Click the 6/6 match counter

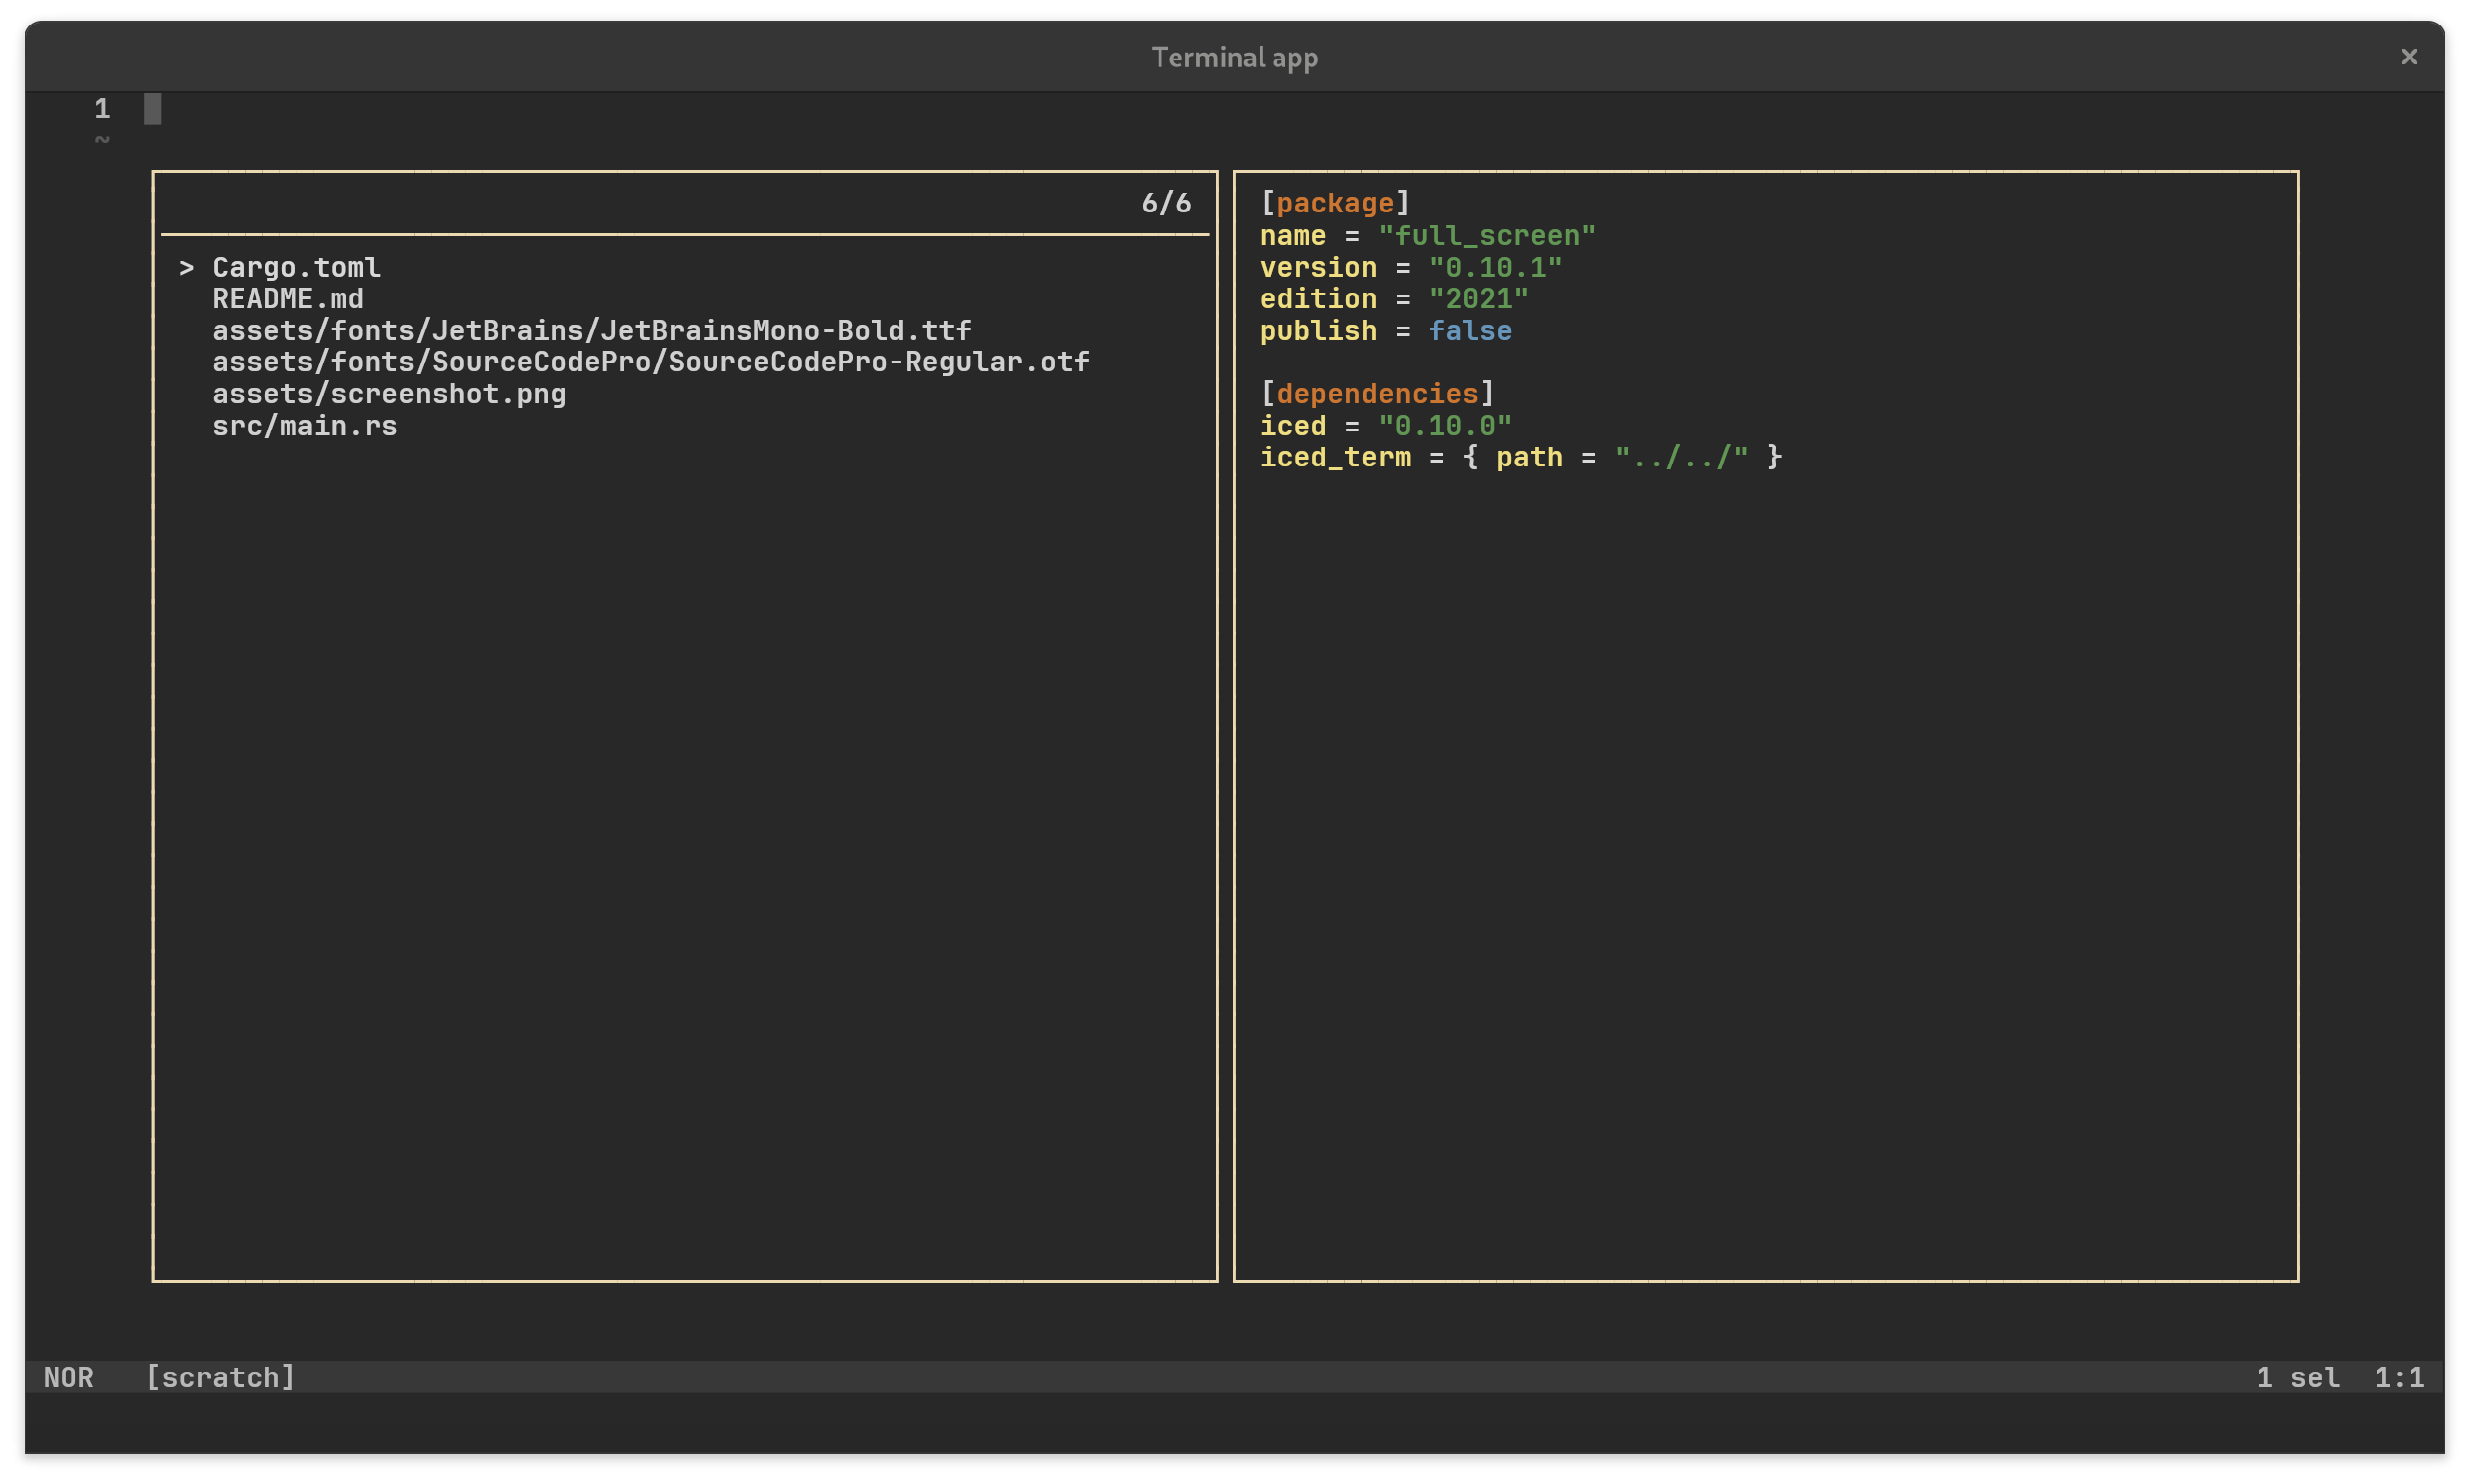1166,203
